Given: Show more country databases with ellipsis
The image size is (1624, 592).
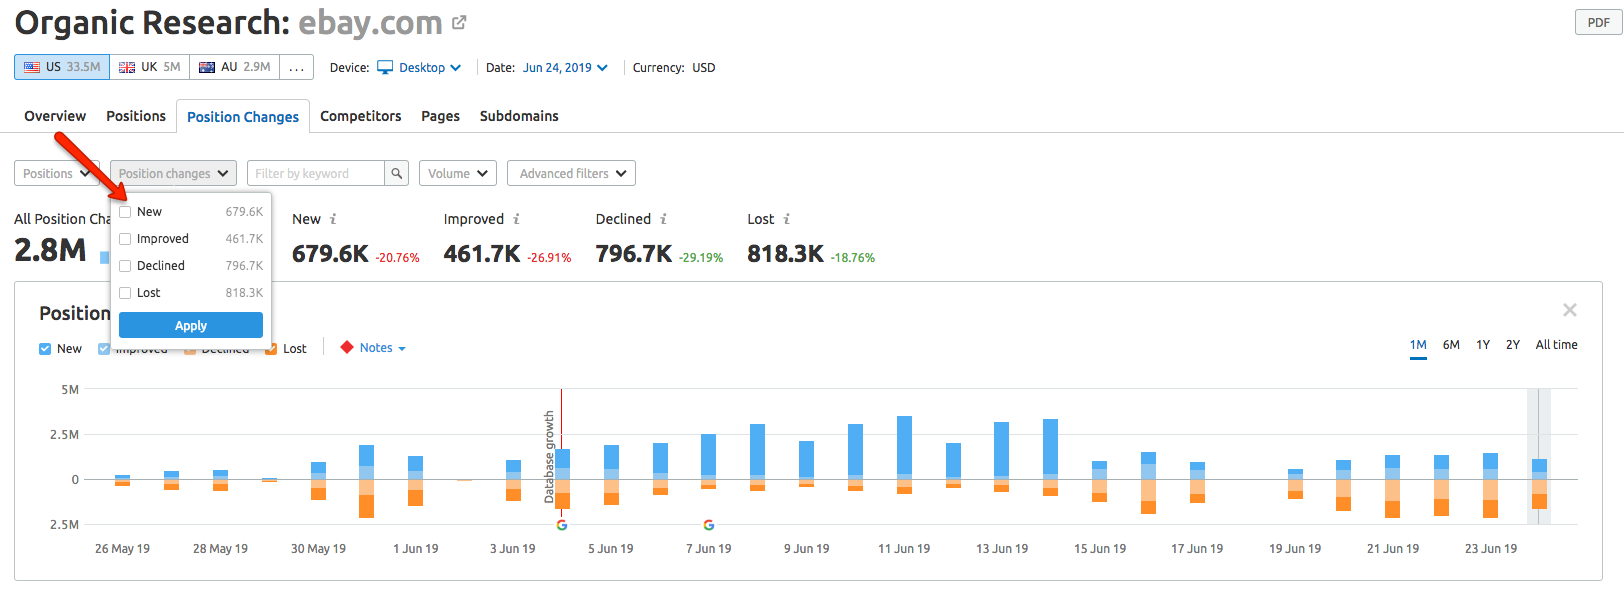Looking at the screenshot, I should click(297, 67).
